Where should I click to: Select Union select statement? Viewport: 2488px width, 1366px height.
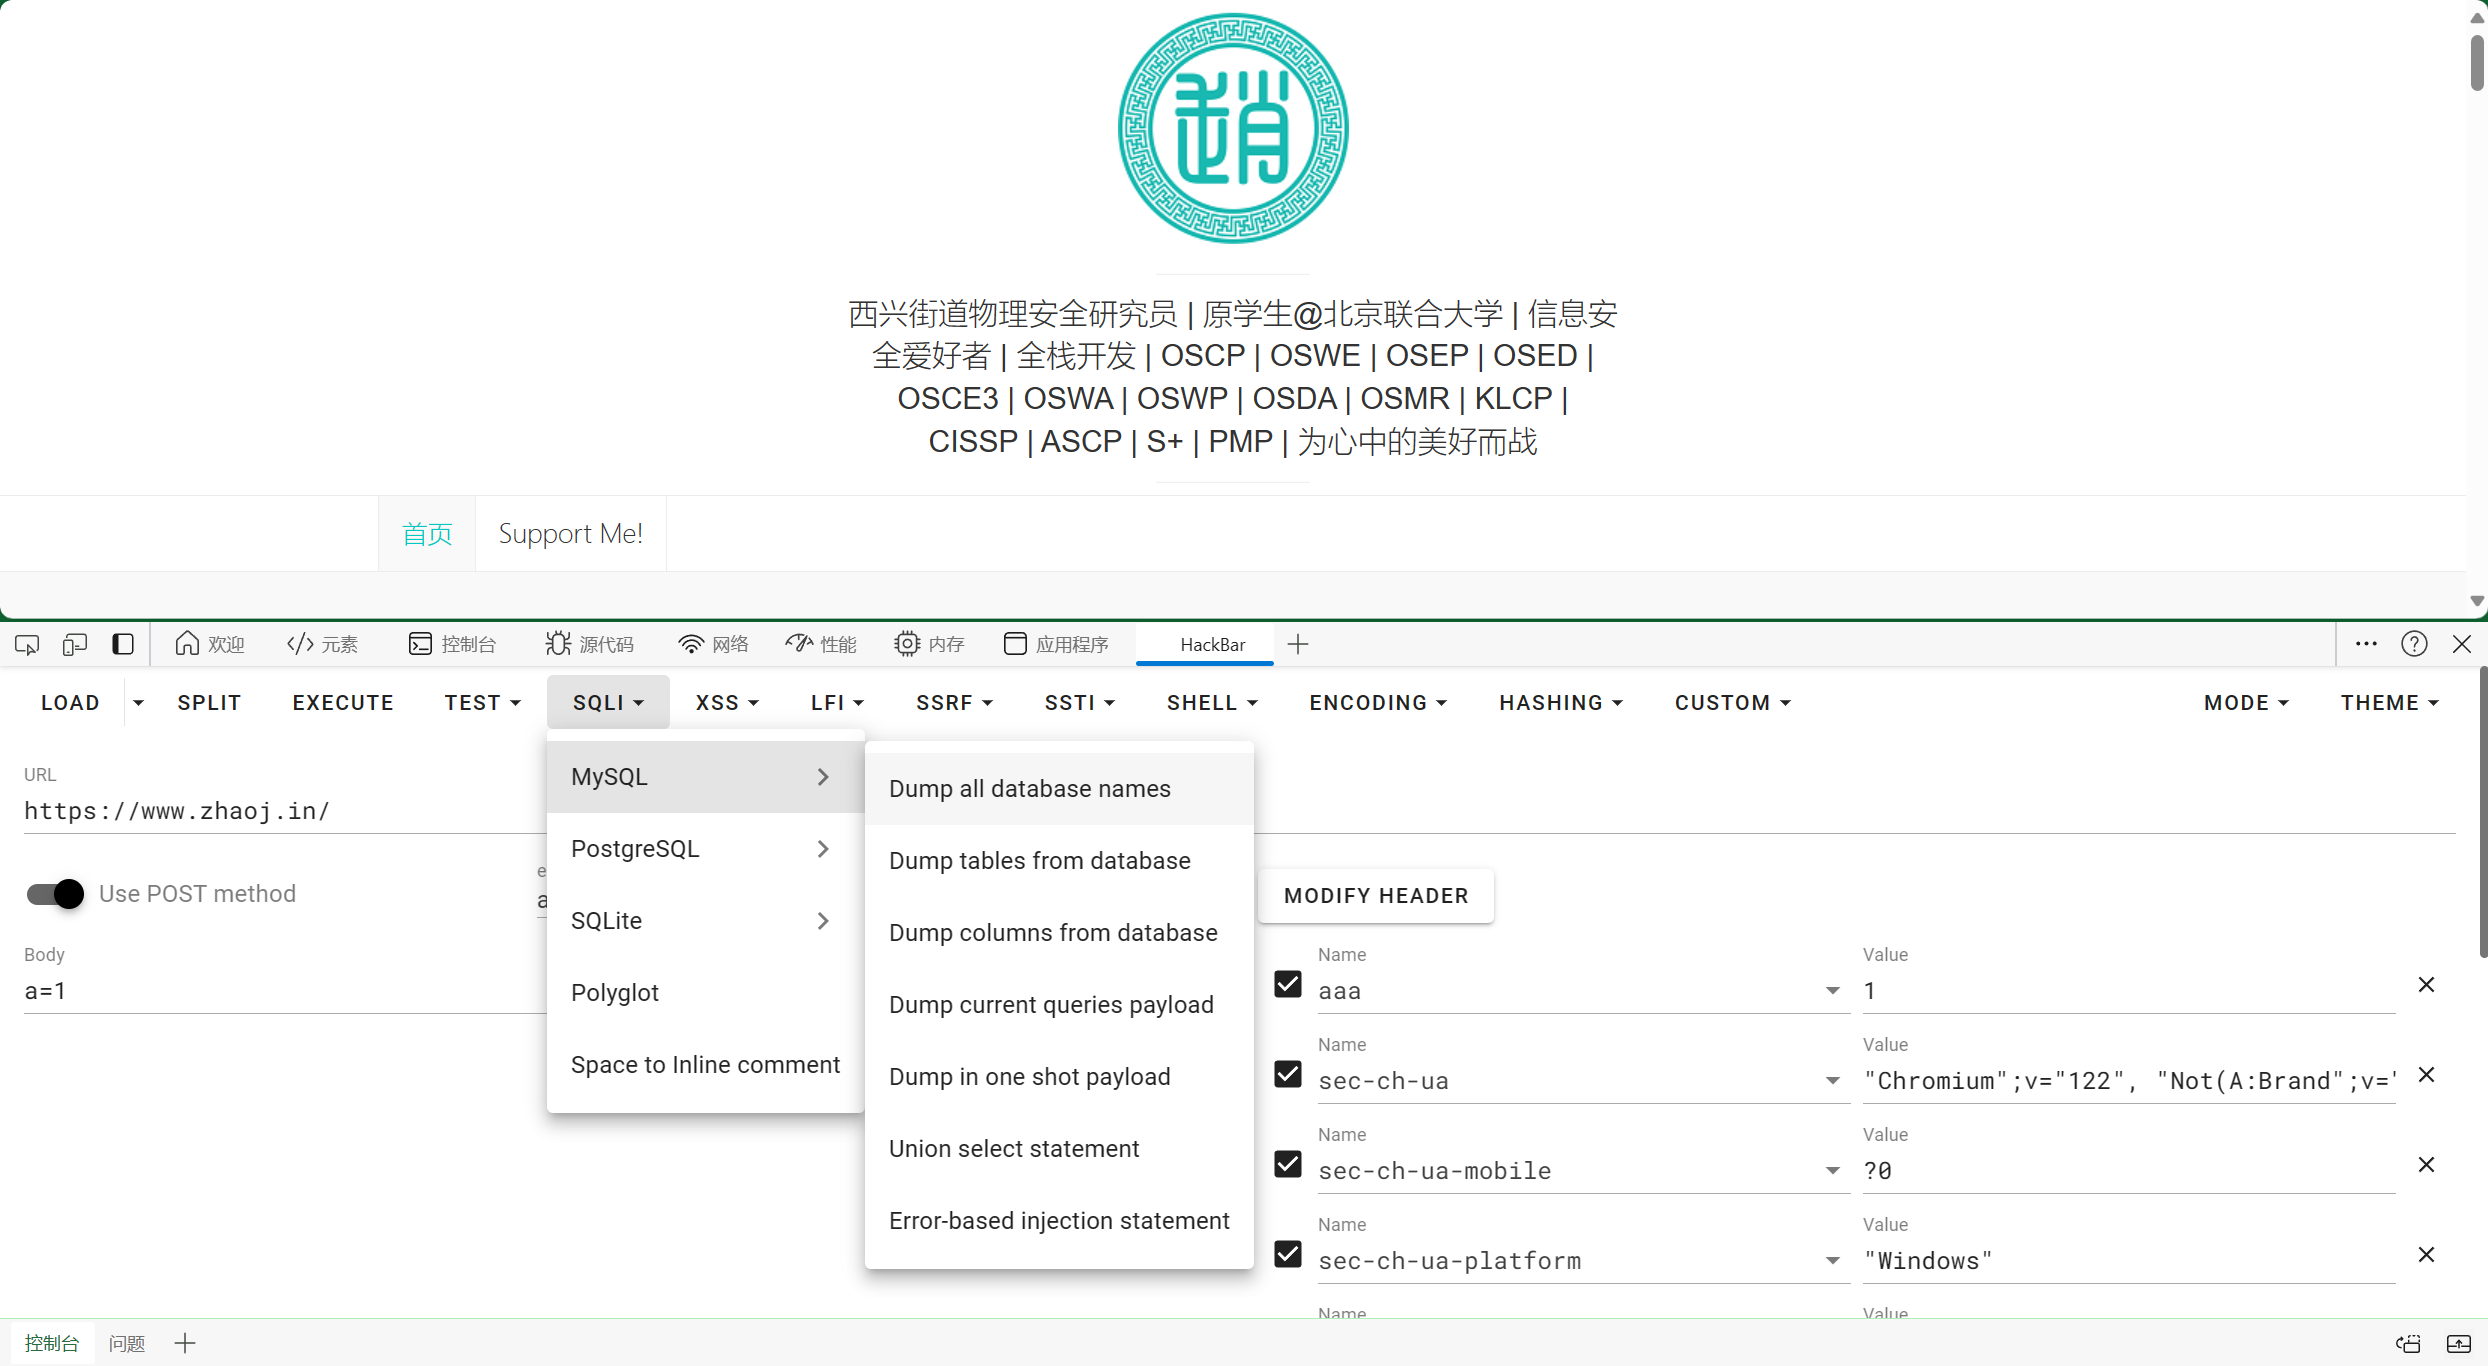(x=1014, y=1149)
